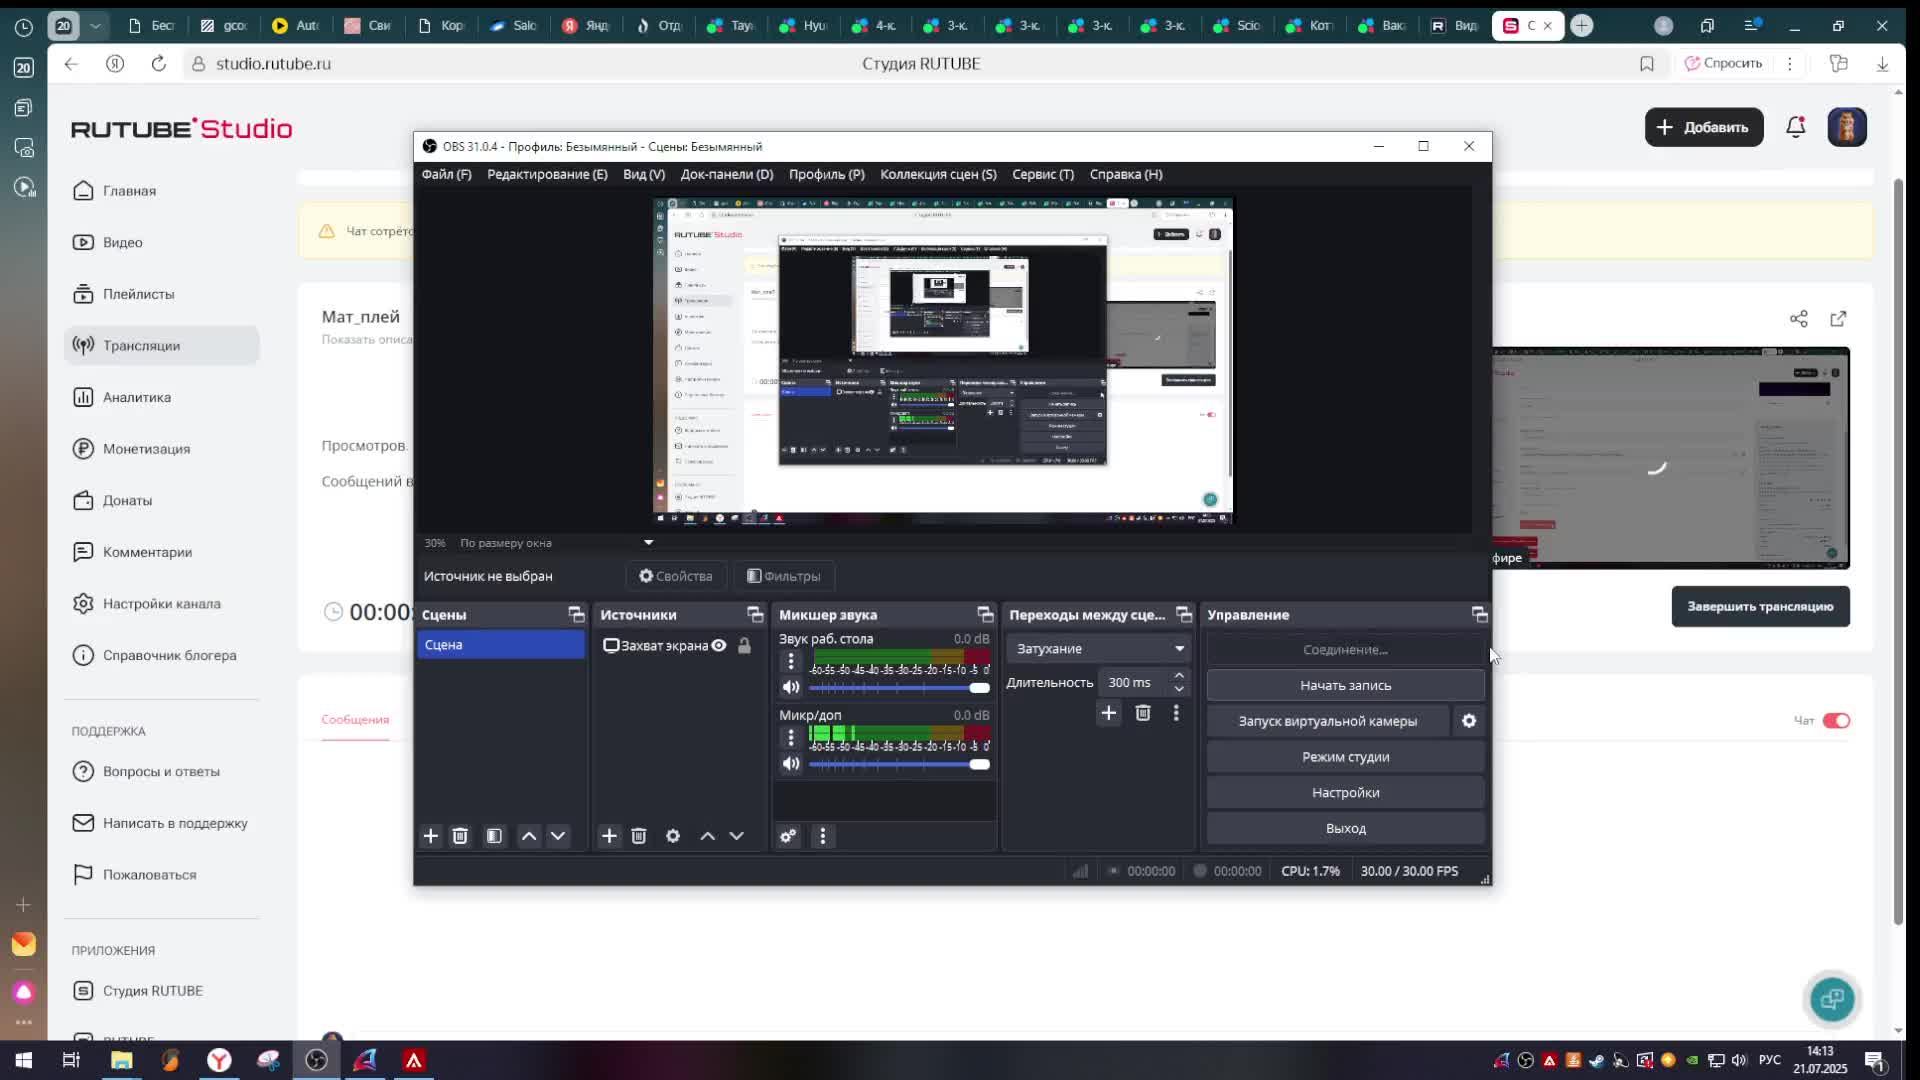Click the RUTUBE notifications bell icon
Image resolution: width=1920 pixels, height=1080 pixels.
1796,127
